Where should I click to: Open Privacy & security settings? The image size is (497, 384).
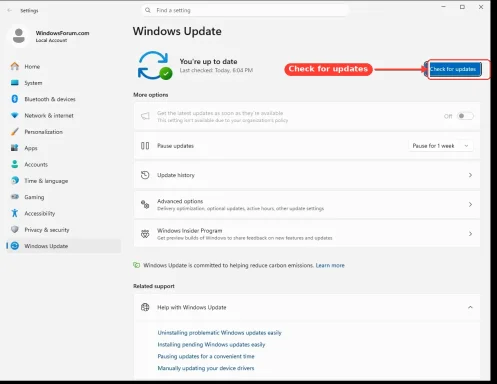point(63,230)
